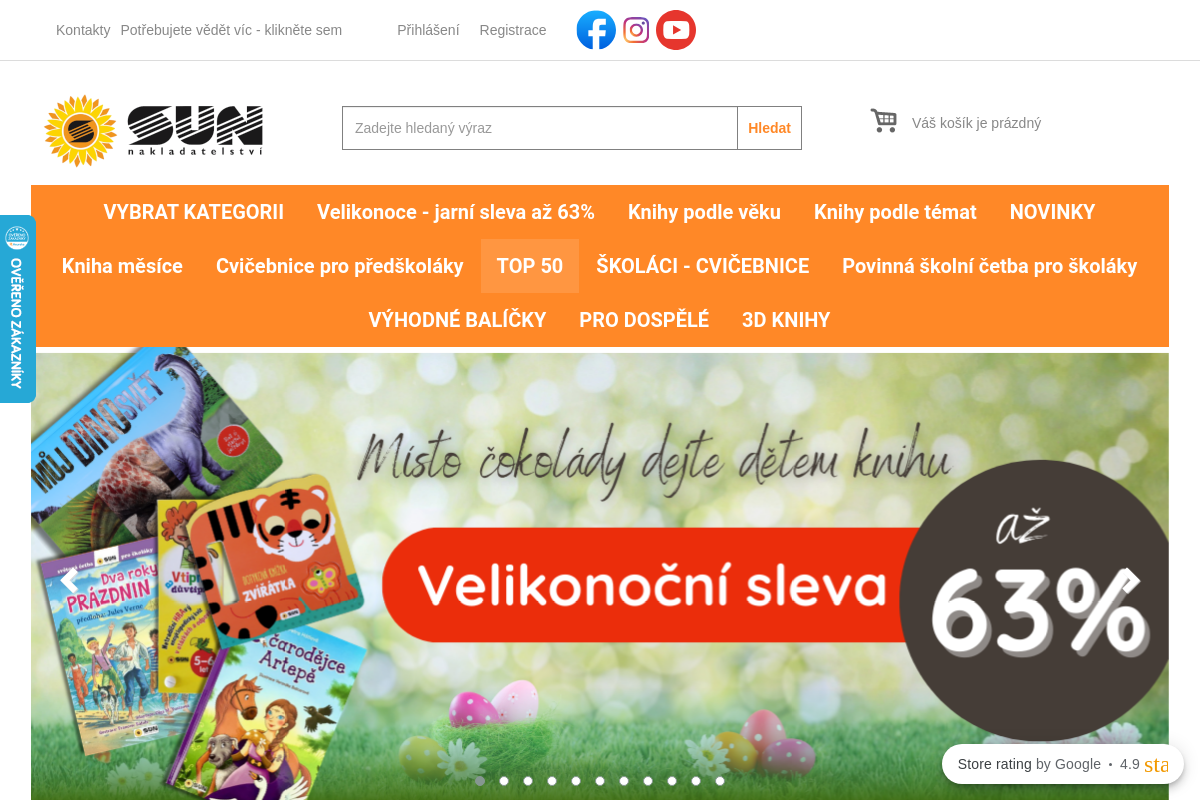Viewport: 1200px width, 800px height.
Task: Select the second carousel dot indicator
Action: point(504,781)
